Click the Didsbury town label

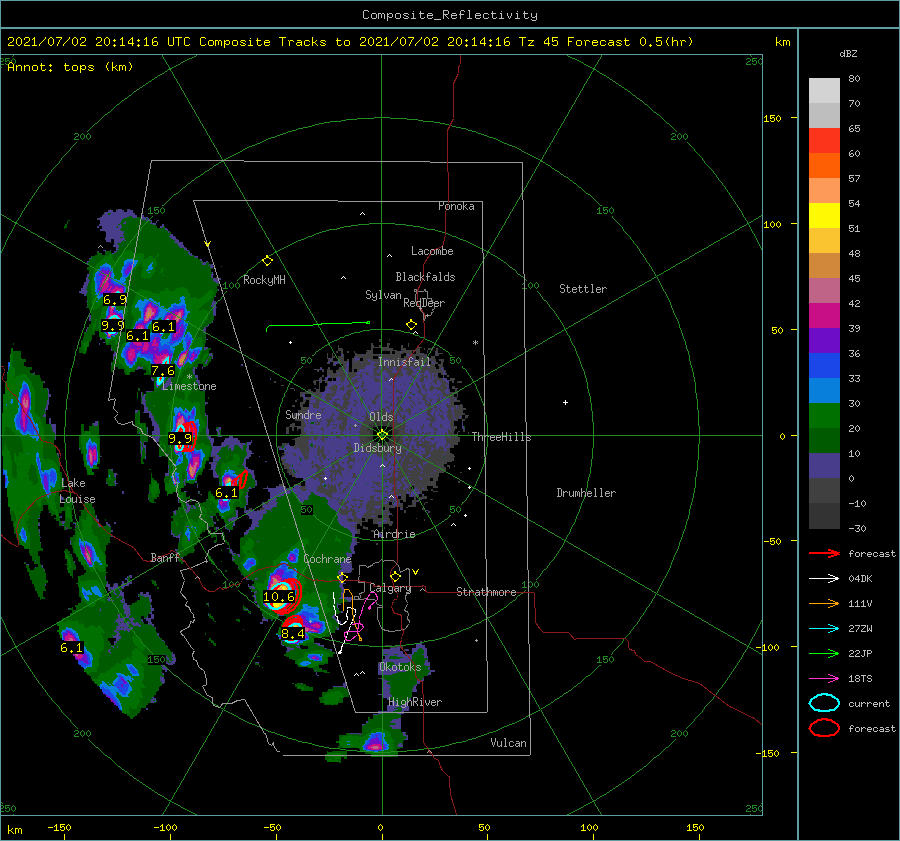pos(377,448)
